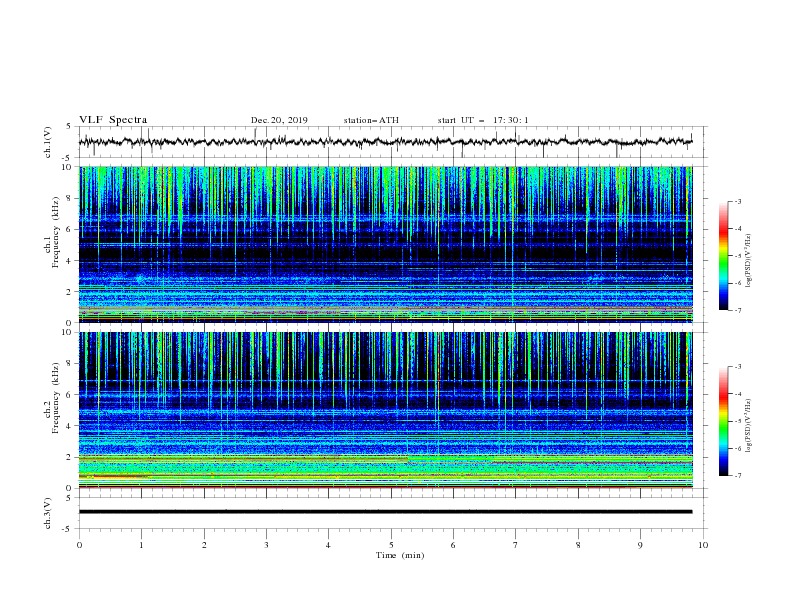The height and width of the screenshot is (612, 792).
Task: Click the "-3" tick on upper colorbar
Action: pos(737,201)
